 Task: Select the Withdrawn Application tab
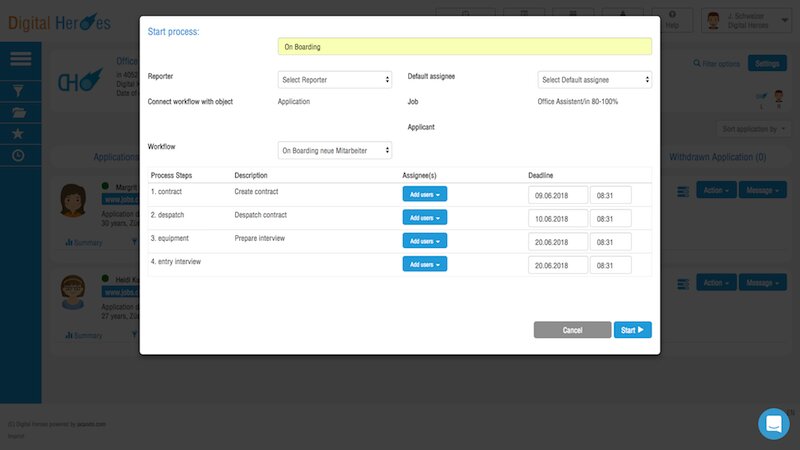pos(717,158)
